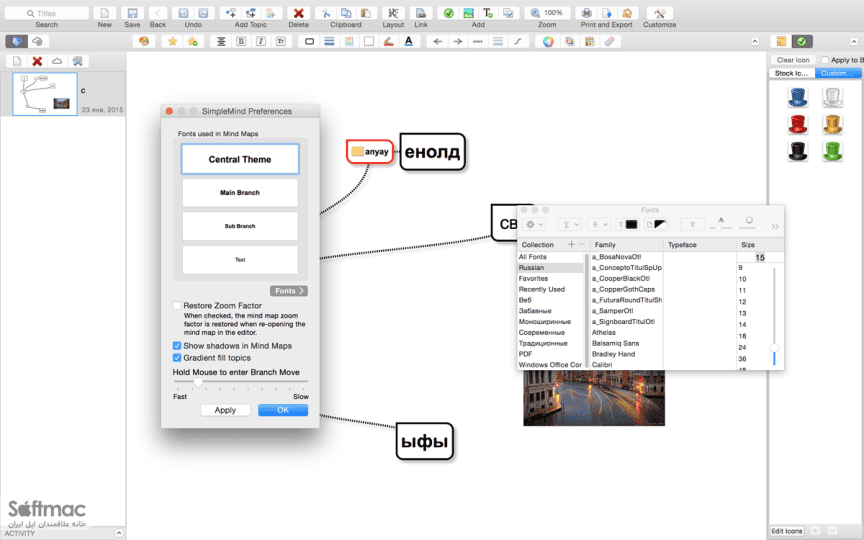Image resolution: width=864 pixels, height=540 pixels.
Task: Click the printer icon in Print and Export
Action: click(587, 13)
